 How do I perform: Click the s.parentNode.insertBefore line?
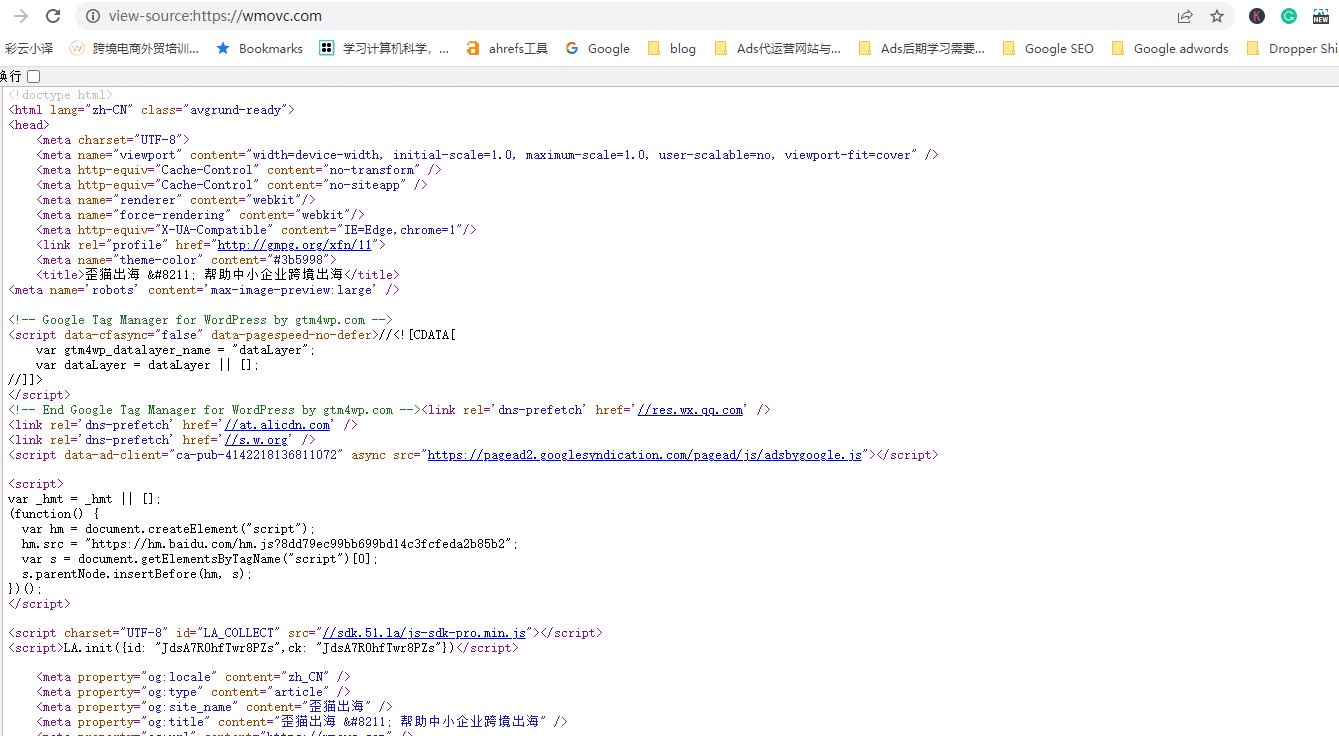(137, 574)
